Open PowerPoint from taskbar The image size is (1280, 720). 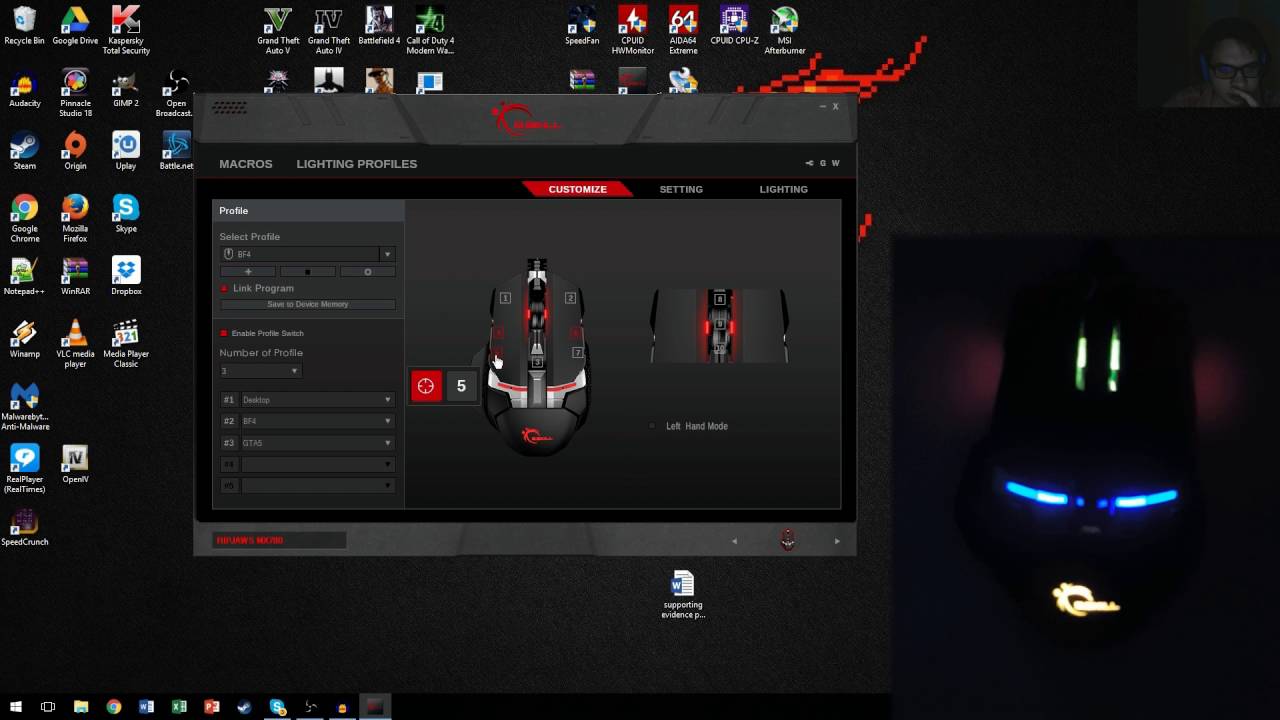click(x=212, y=707)
